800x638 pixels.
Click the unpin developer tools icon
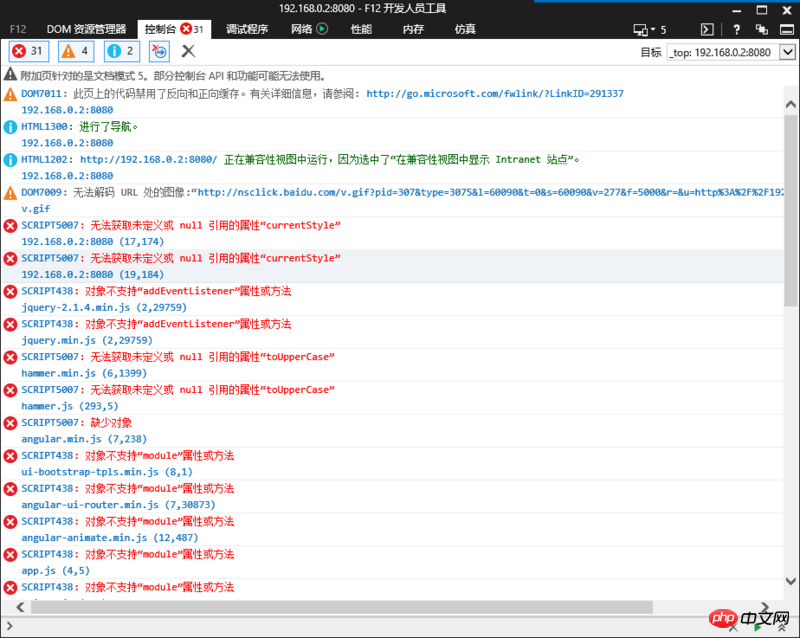[x=762, y=30]
